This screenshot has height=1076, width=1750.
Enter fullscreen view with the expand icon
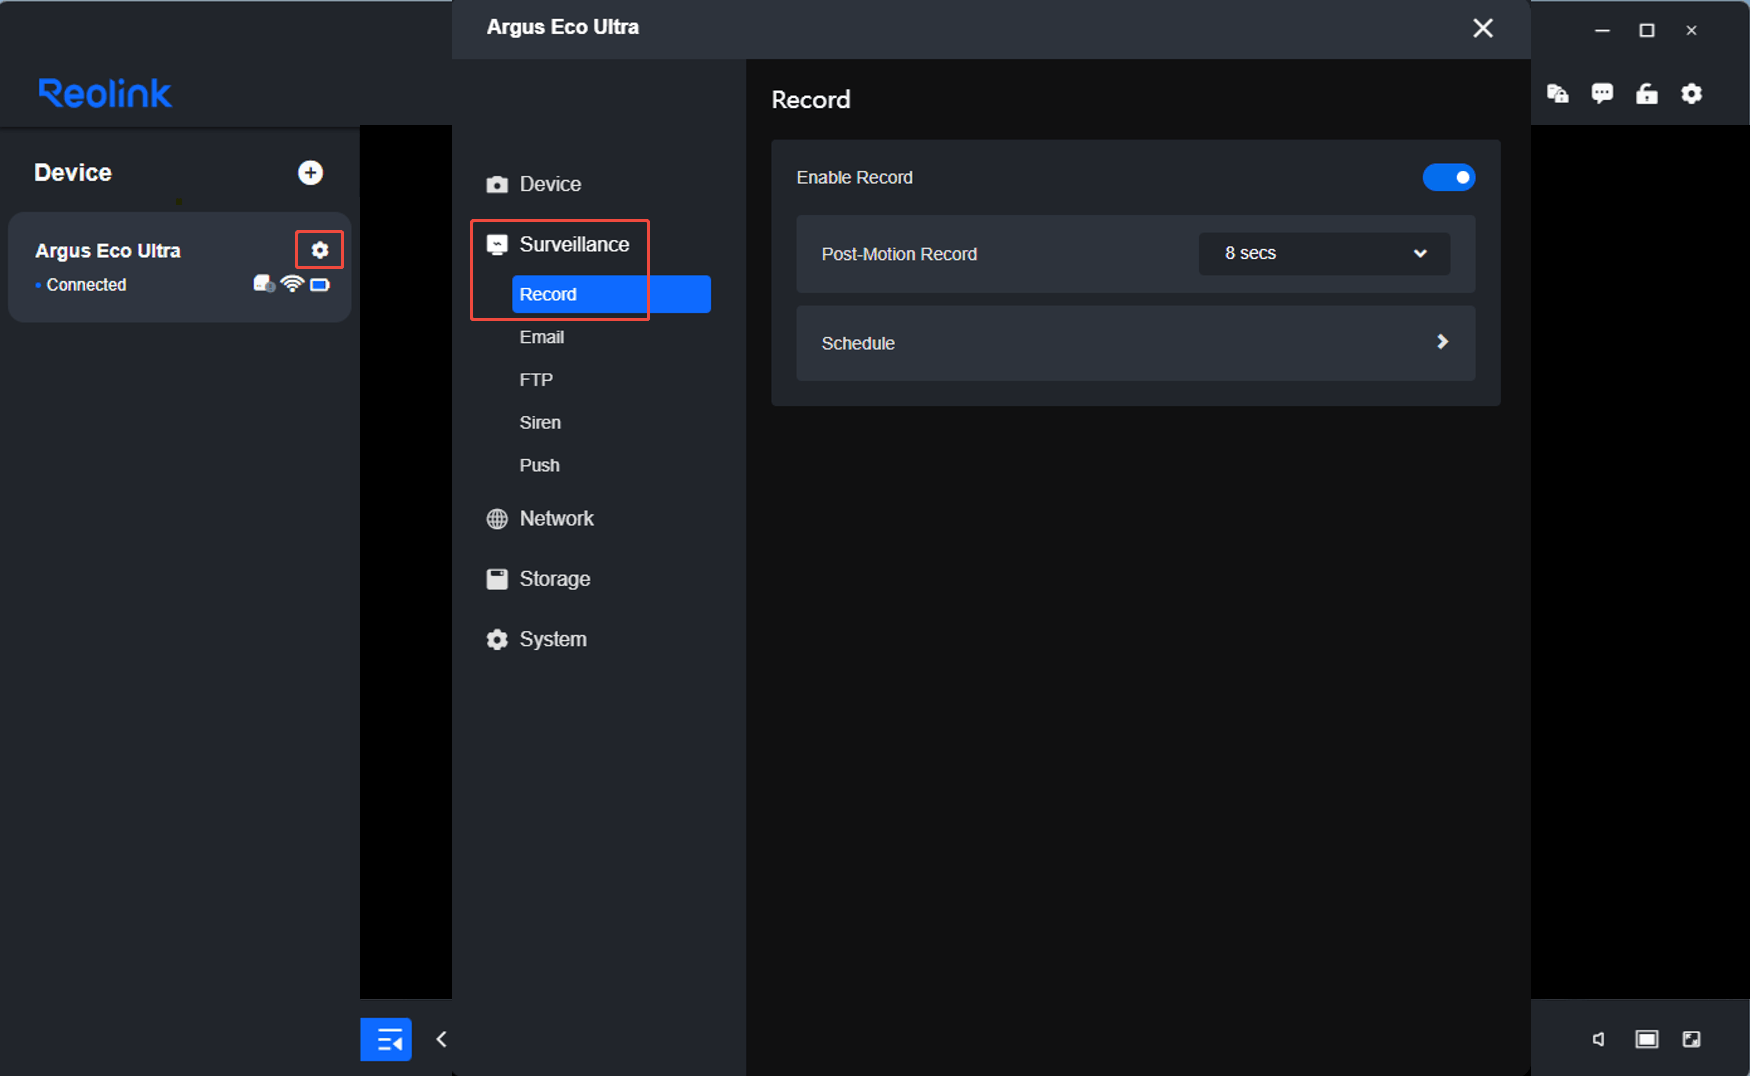click(x=1691, y=1039)
